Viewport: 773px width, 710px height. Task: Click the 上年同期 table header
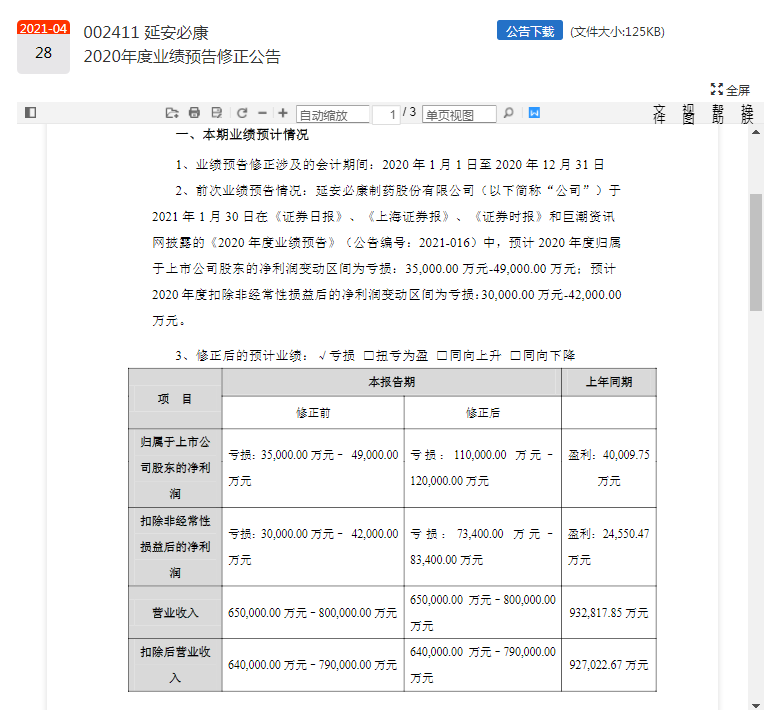[x=609, y=382]
